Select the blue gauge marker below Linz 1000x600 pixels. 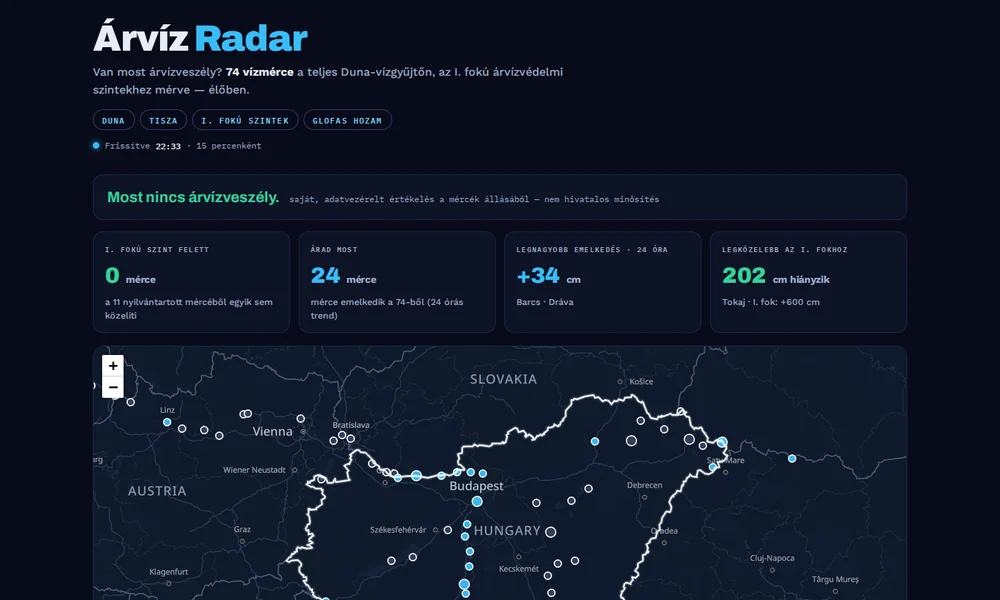click(167, 422)
